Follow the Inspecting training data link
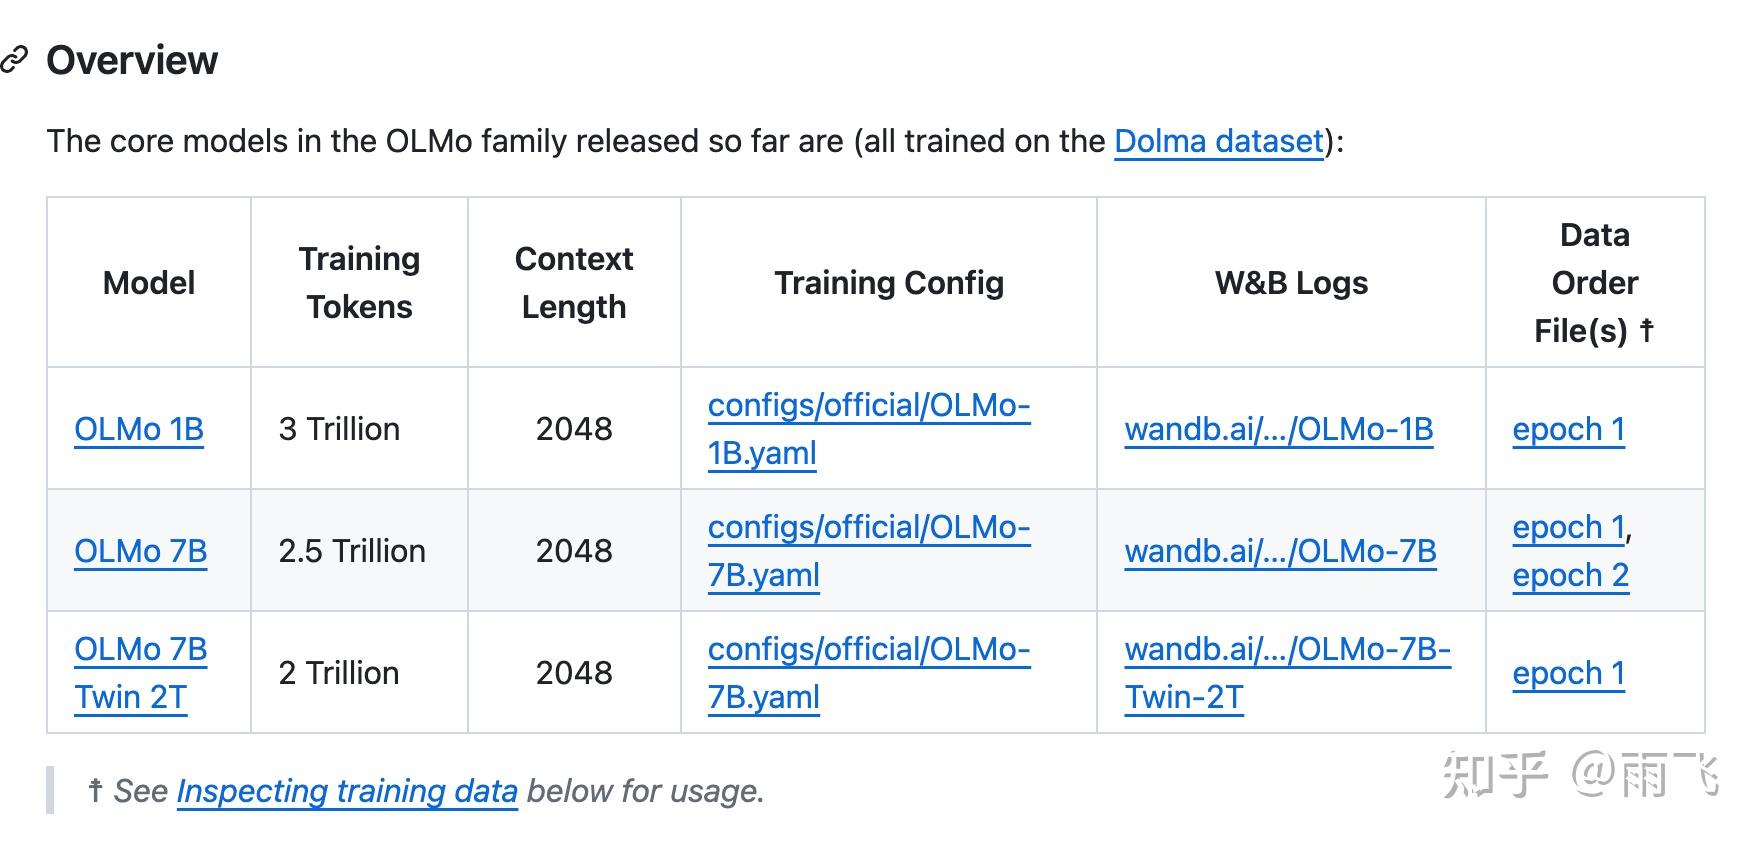This screenshot has height=846, width=1764. click(347, 791)
